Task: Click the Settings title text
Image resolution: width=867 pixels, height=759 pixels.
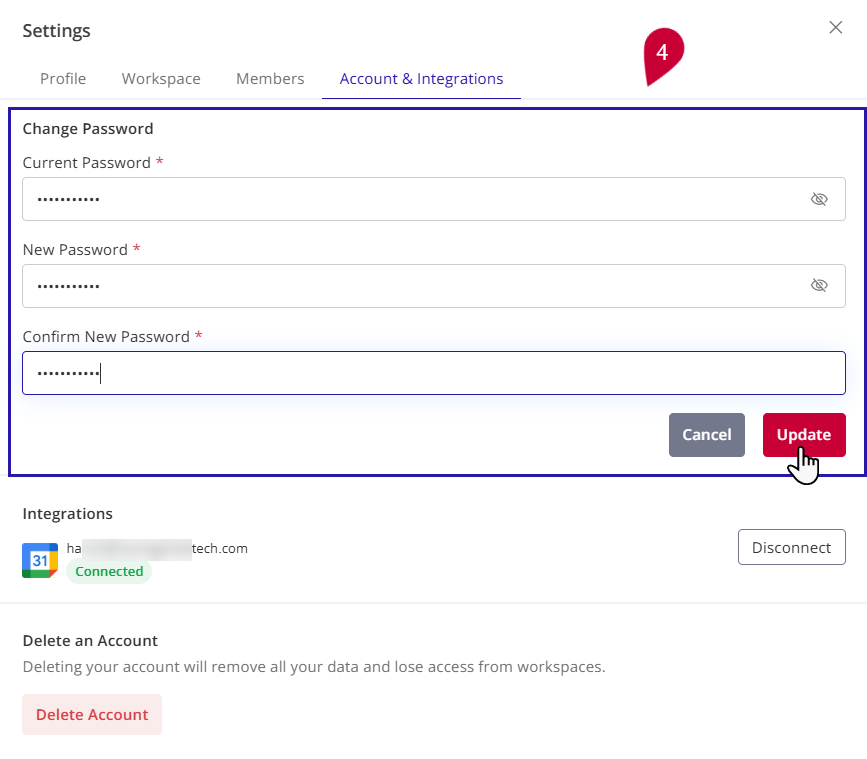Action: (x=56, y=30)
